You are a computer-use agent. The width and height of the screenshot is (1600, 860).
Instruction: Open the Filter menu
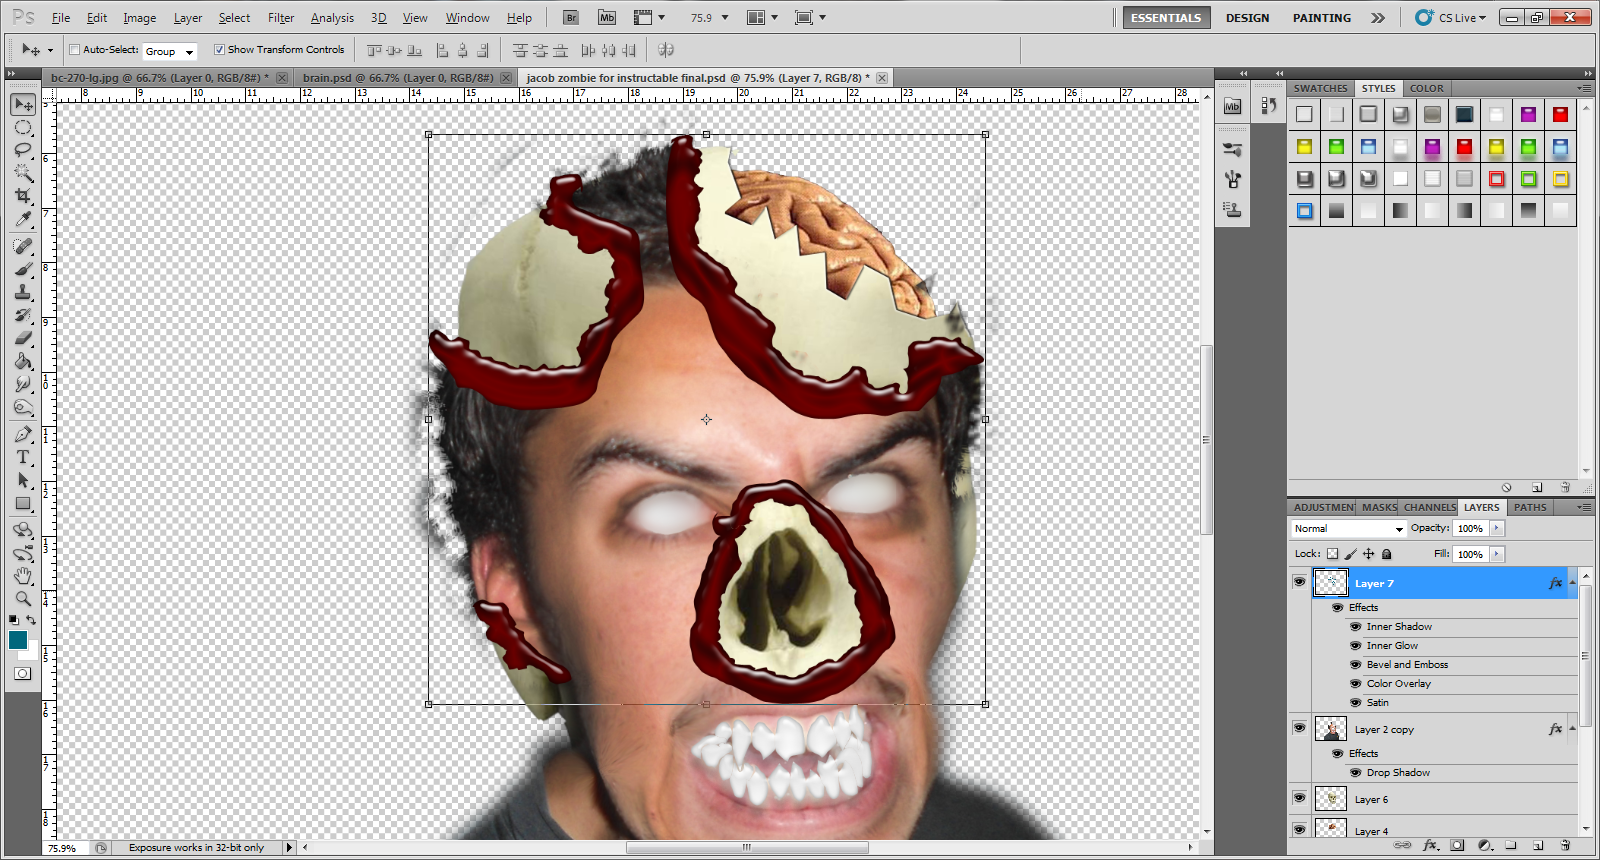pyautogui.click(x=281, y=18)
